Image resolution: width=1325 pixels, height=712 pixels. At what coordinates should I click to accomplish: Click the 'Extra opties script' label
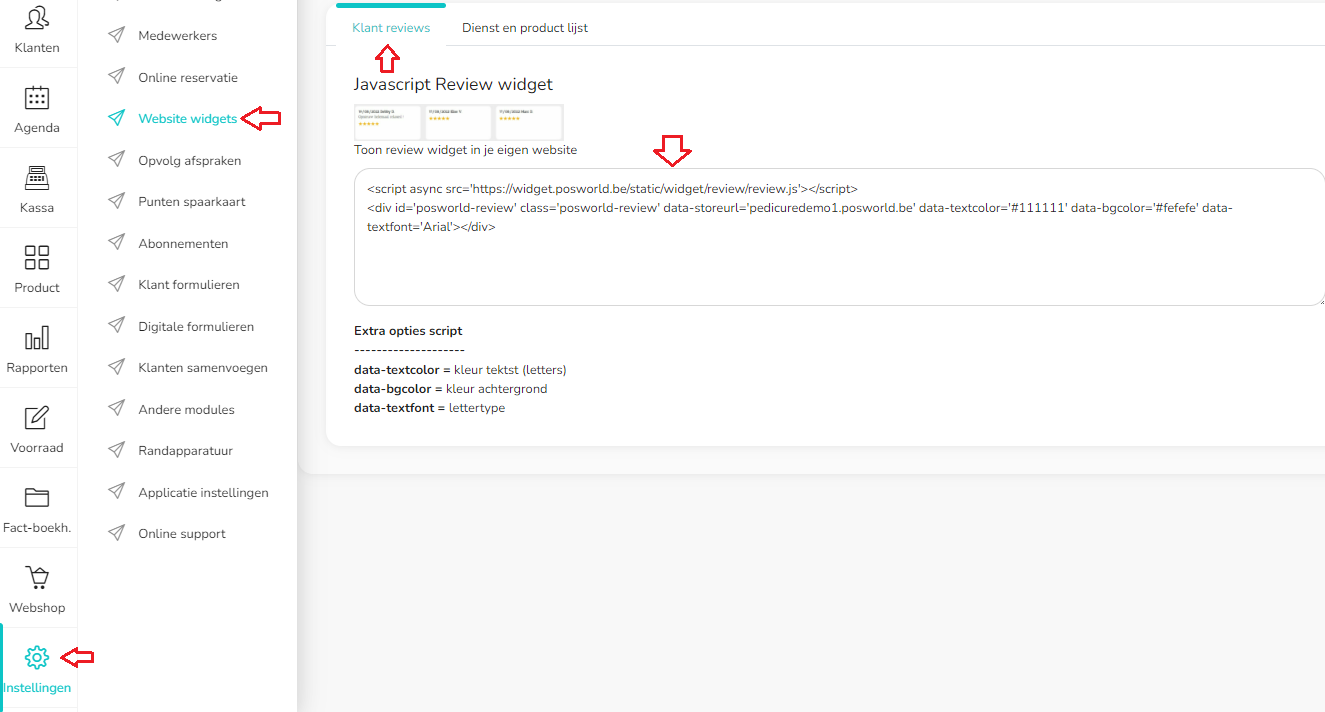point(408,330)
